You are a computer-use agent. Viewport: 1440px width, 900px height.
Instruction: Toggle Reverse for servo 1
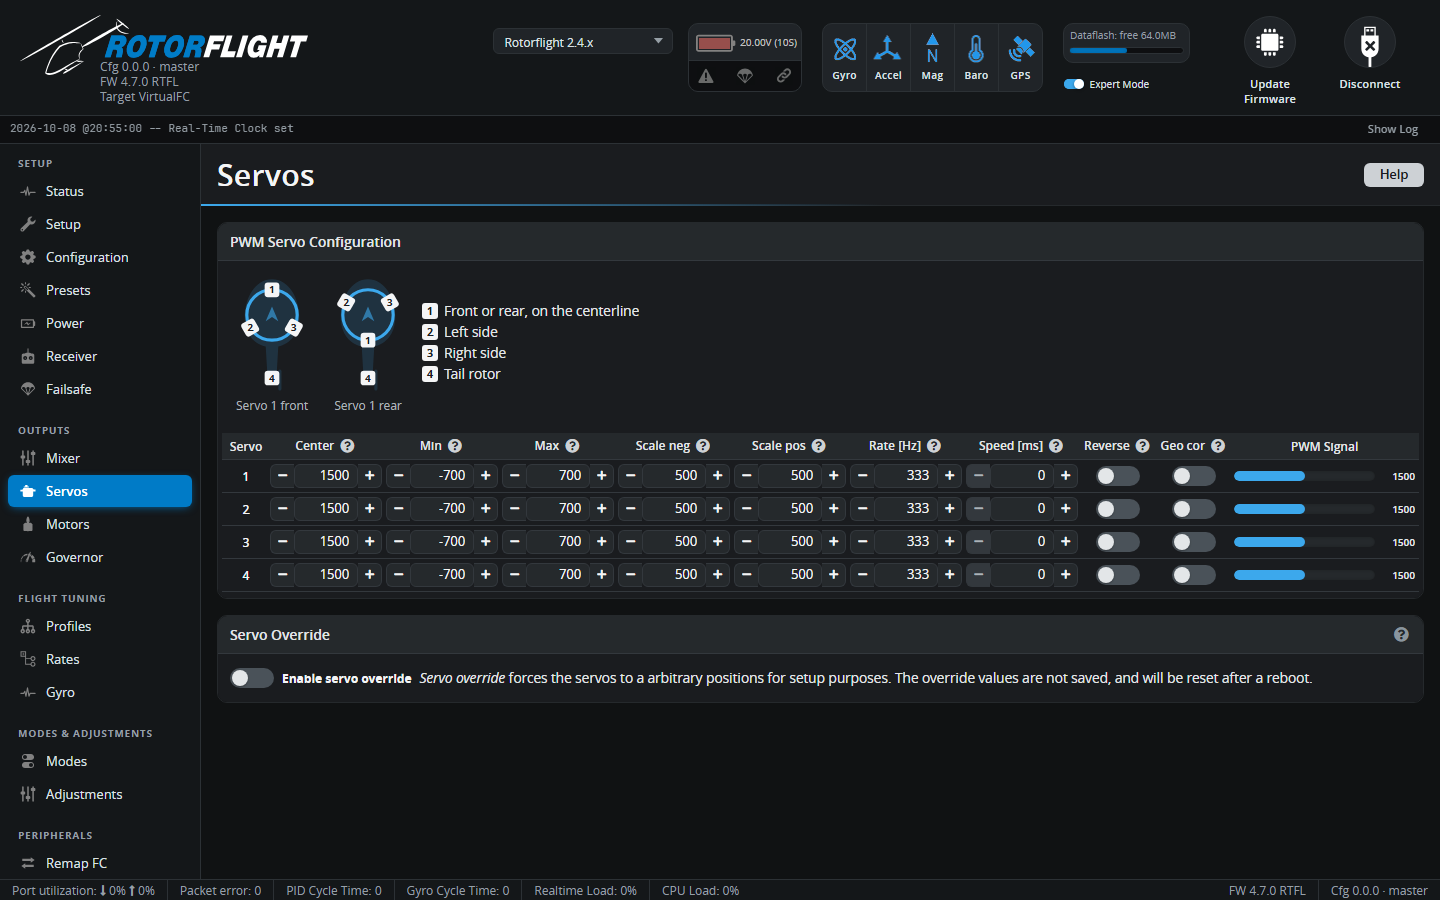click(1118, 476)
